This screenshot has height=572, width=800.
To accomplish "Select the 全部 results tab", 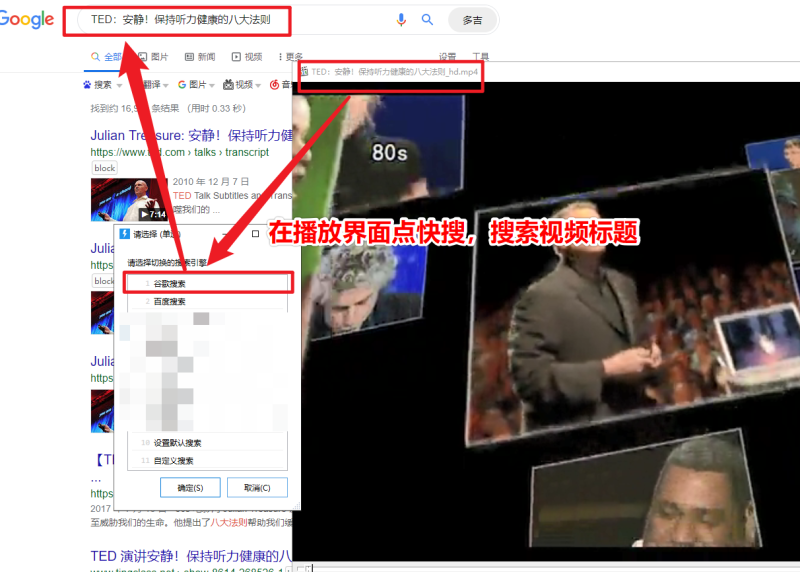I will (106, 57).
